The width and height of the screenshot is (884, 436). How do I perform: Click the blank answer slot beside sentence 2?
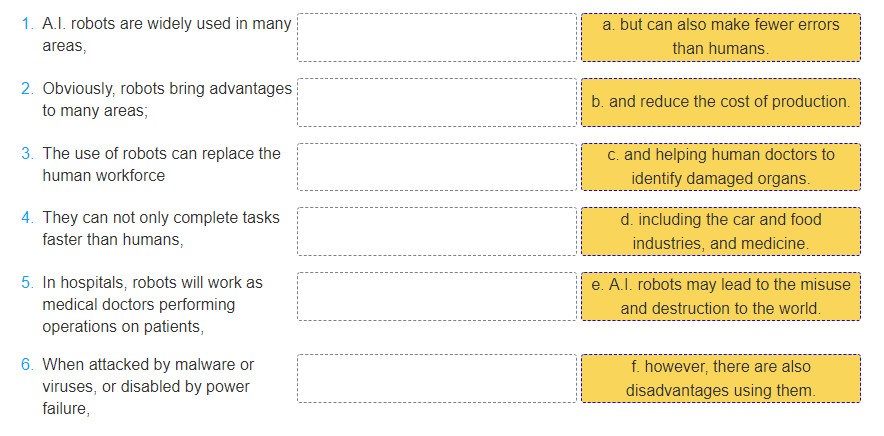point(437,102)
